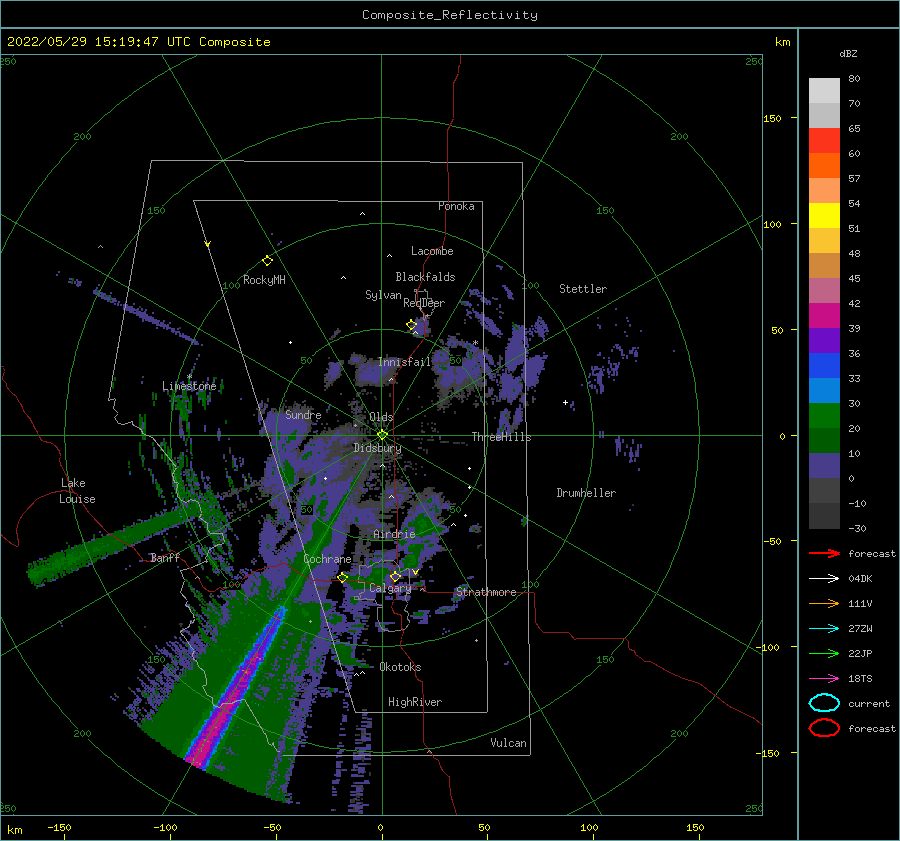Click the 'Lake Louise' label
The width and height of the screenshot is (900, 841).
coord(77,491)
